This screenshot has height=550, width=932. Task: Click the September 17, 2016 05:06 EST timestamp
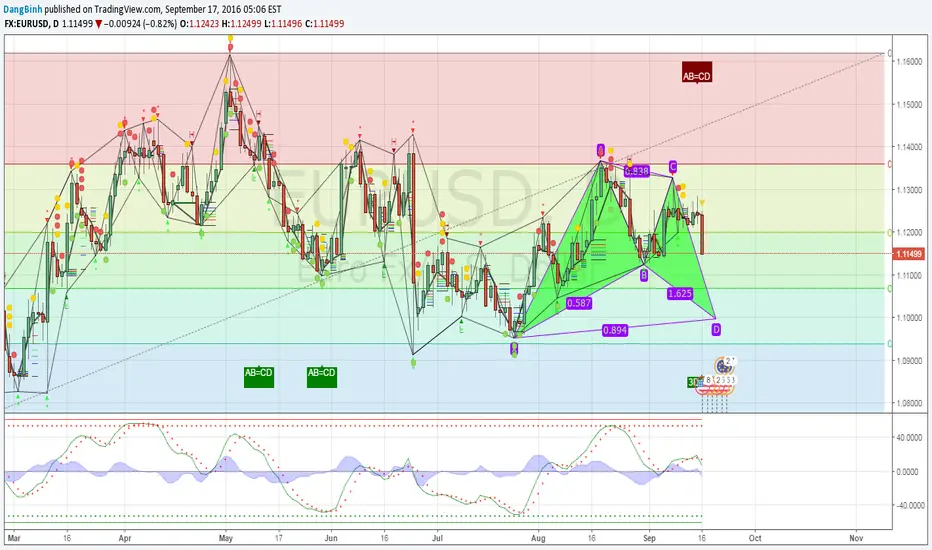(x=223, y=10)
